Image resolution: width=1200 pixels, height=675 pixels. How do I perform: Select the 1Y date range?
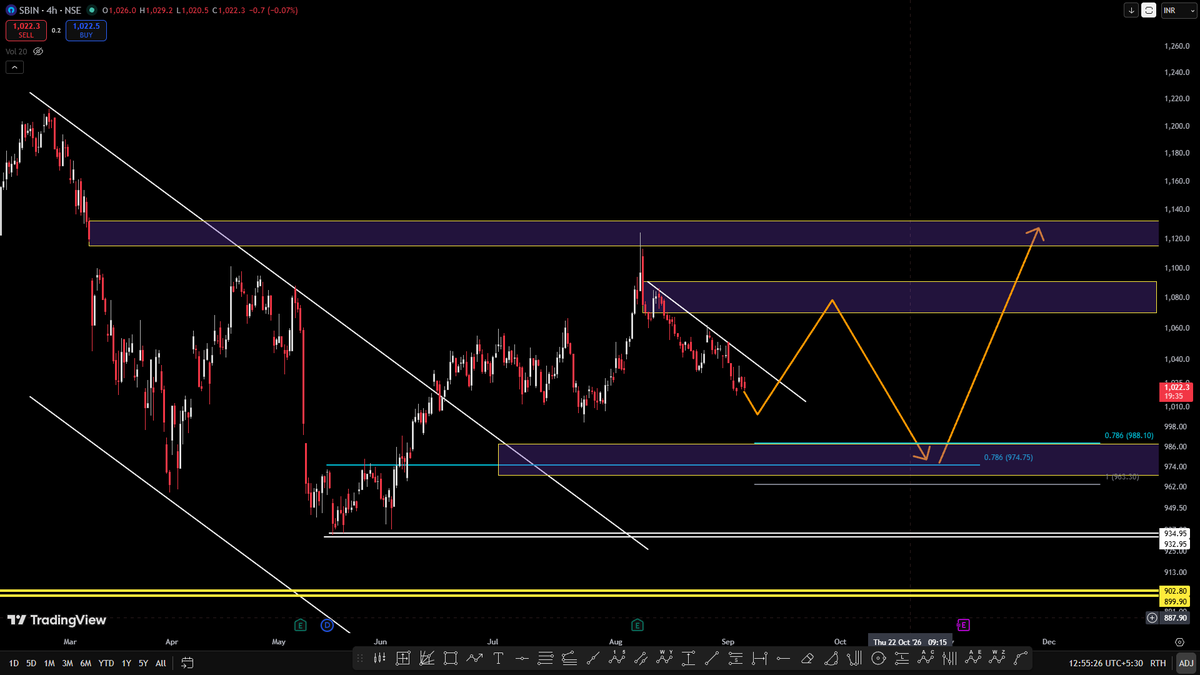pos(127,663)
